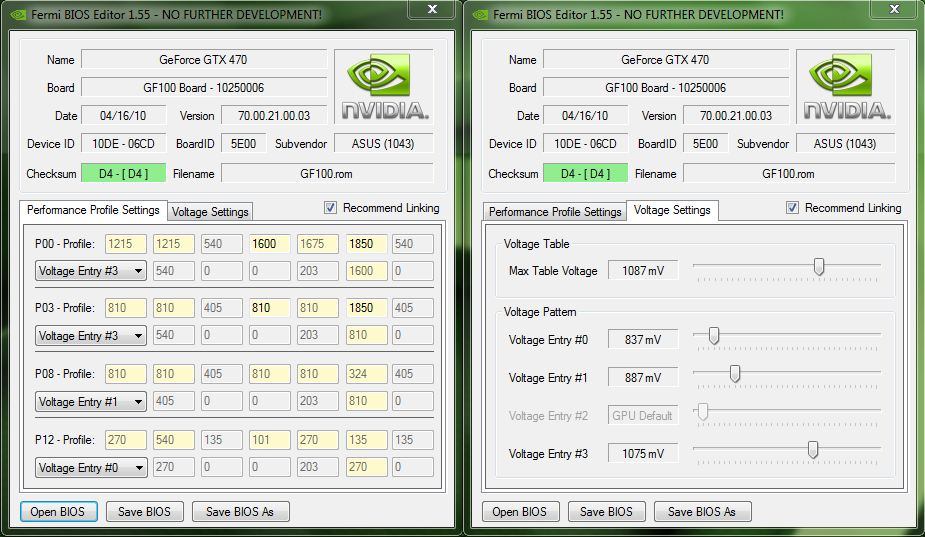The height and width of the screenshot is (537, 925).
Task: Open P00 profile Voltage Entry #3 dropdown
Action: coord(91,271)
